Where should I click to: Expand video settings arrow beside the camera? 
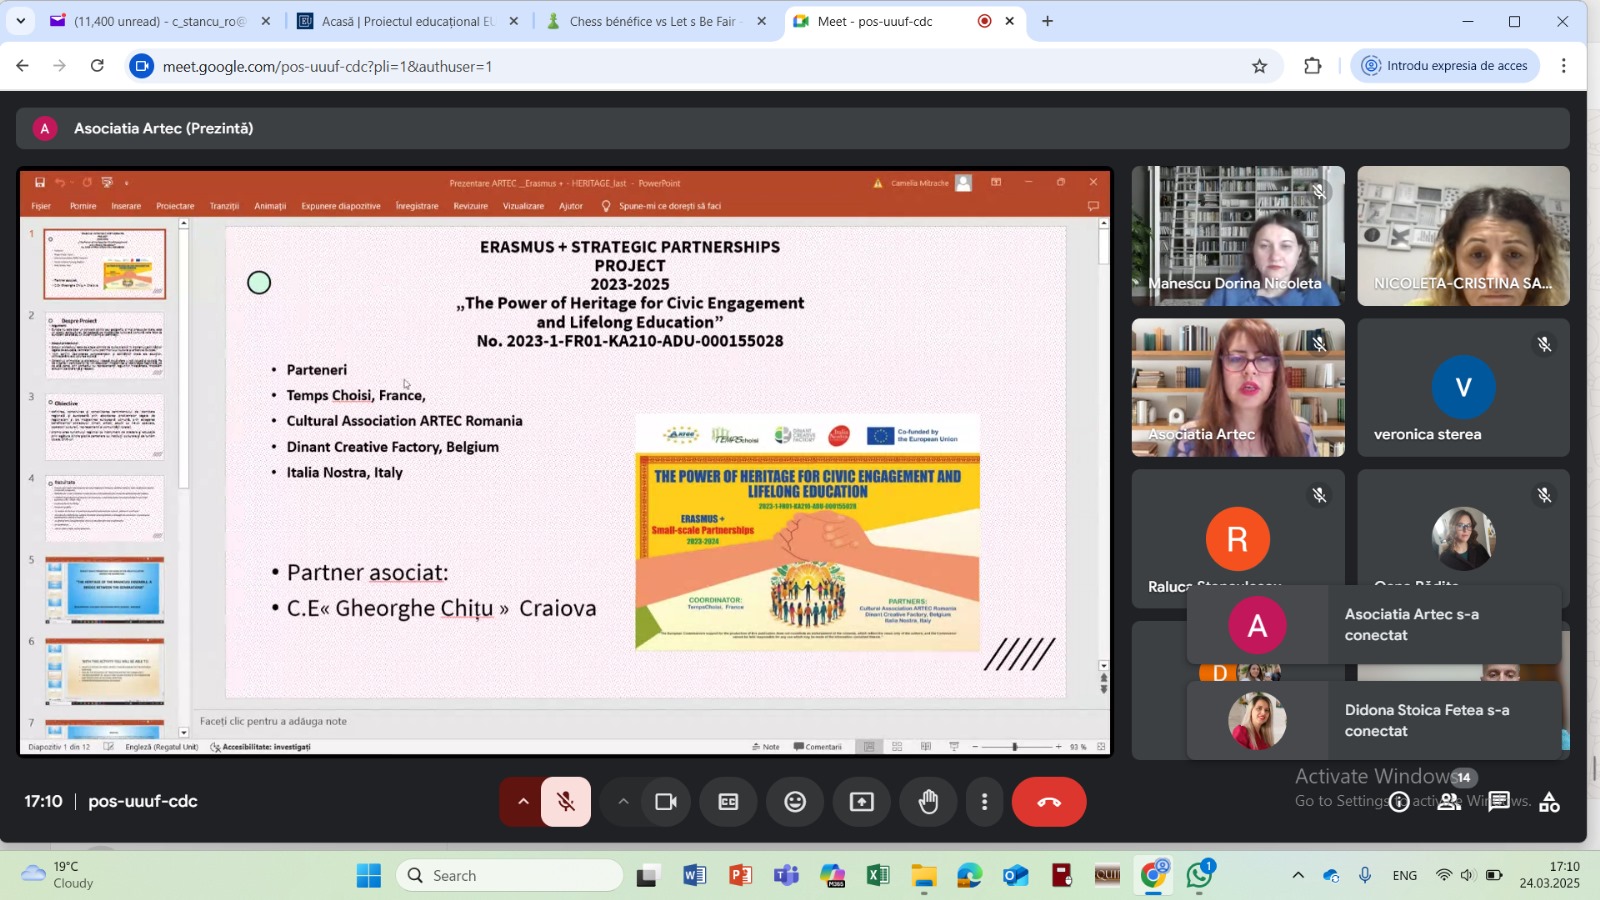tap(623, 802)
